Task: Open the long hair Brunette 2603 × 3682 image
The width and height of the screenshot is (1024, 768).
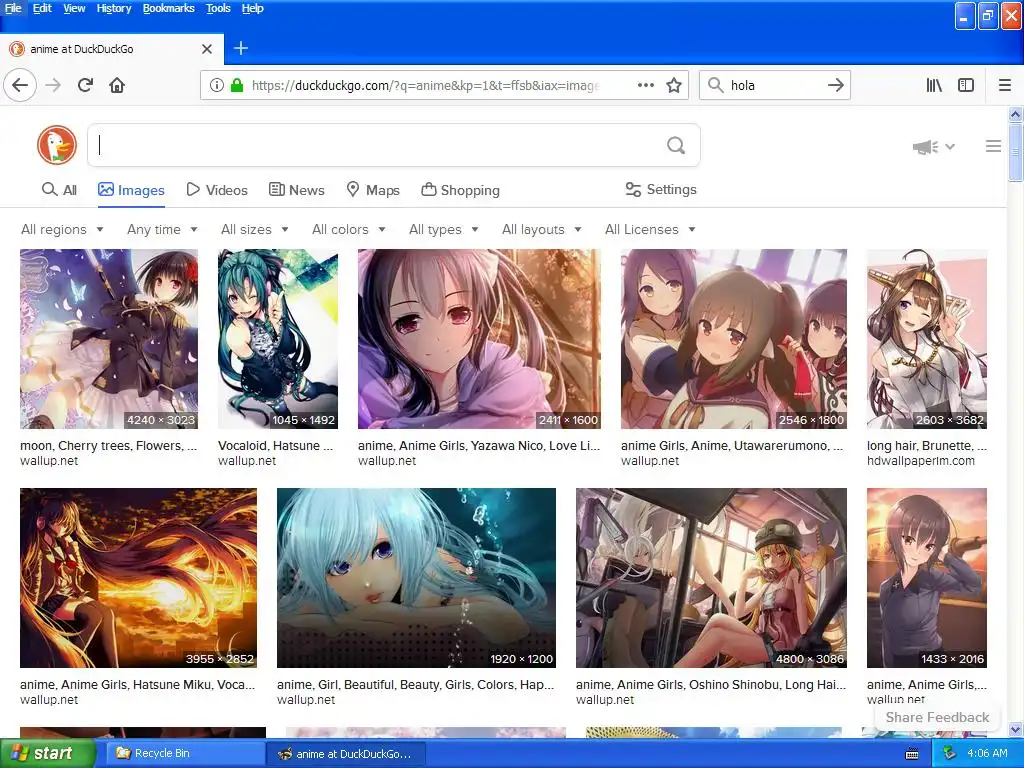Action: 927,338
